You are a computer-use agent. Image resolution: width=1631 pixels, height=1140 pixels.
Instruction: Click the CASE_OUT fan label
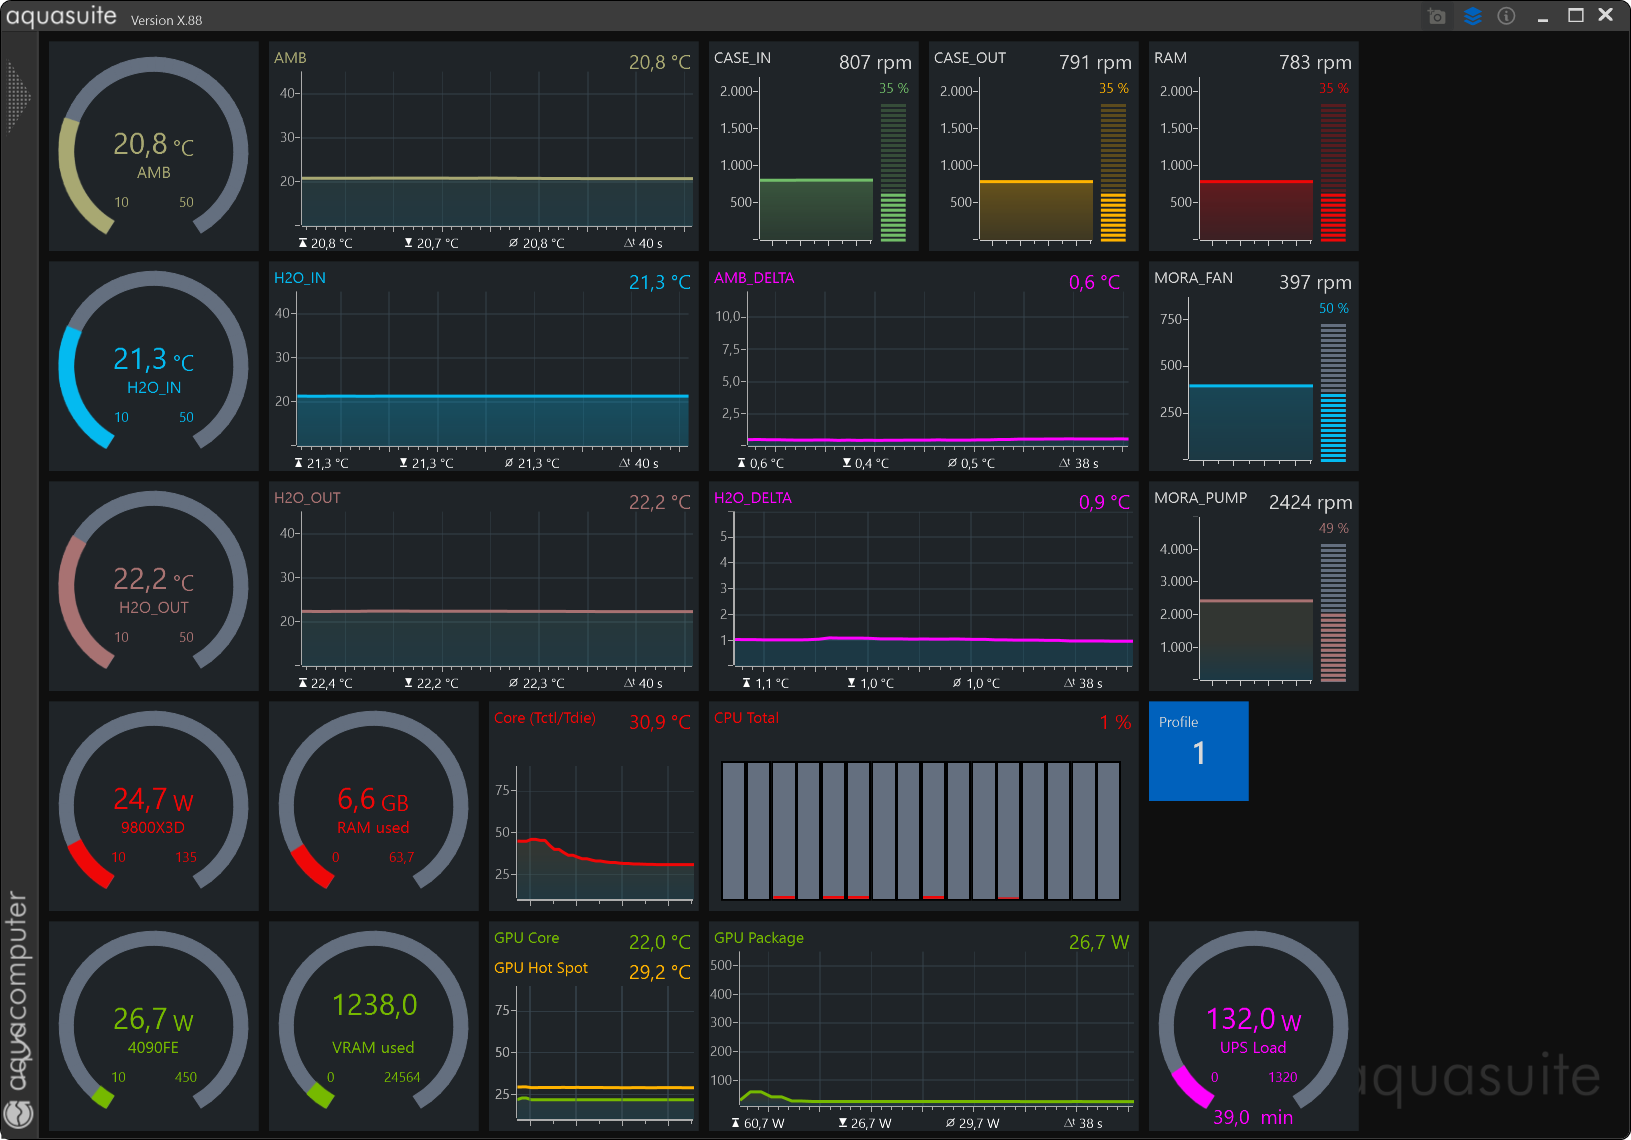pyautogui.click(x=970, y=58)
